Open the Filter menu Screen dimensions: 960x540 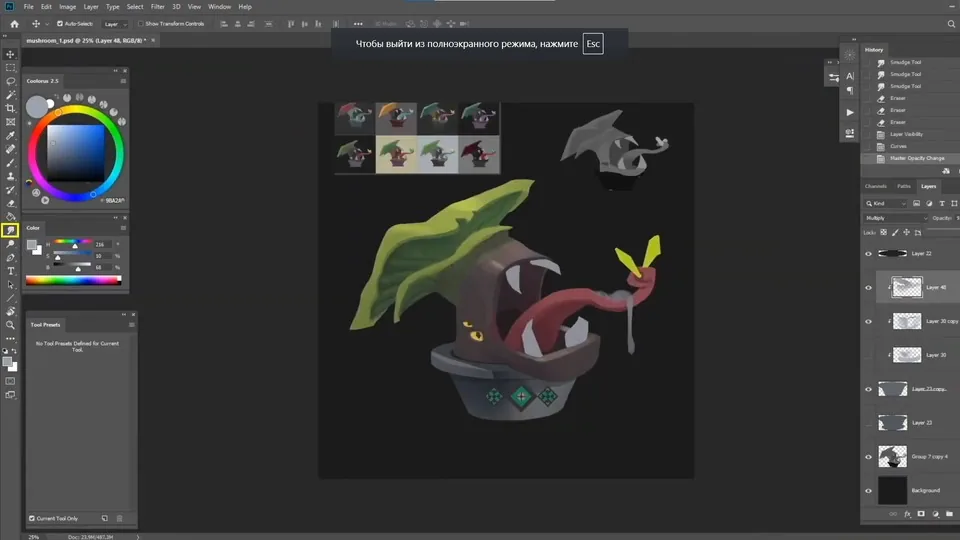point(157,7)
